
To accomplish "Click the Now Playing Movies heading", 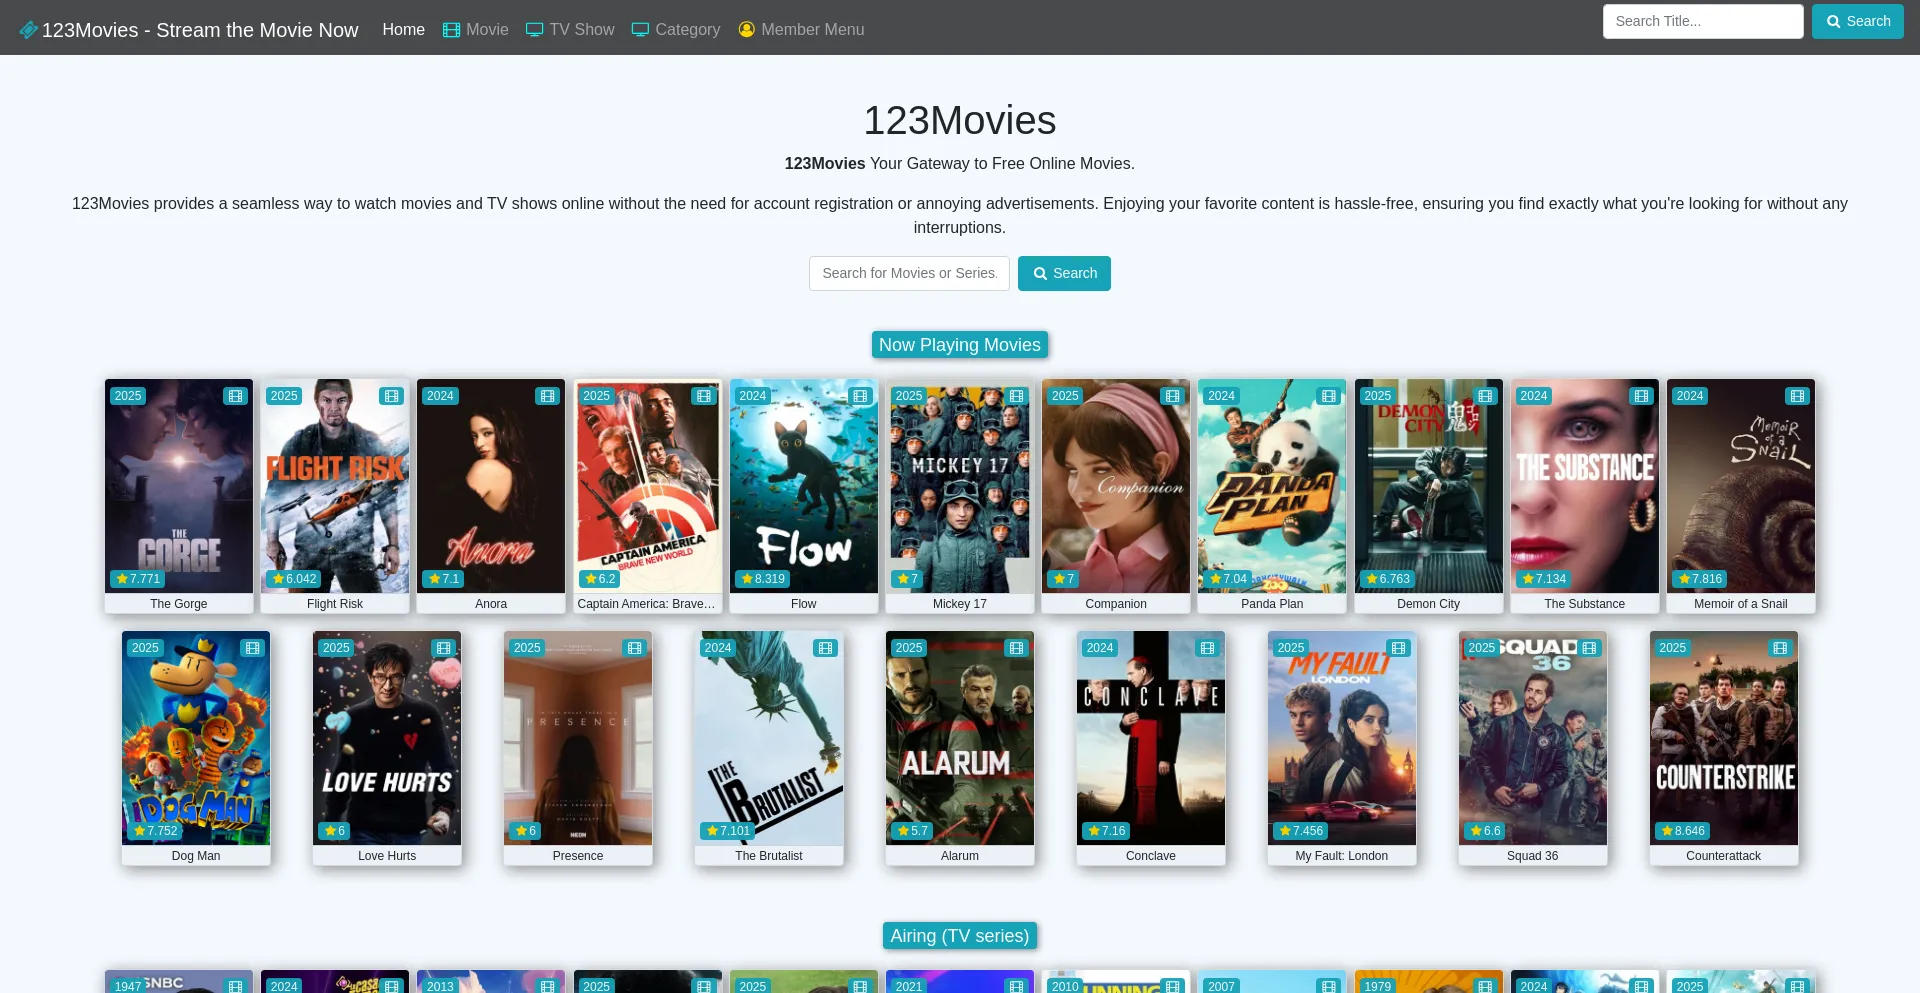I will [x=960, y=345].
